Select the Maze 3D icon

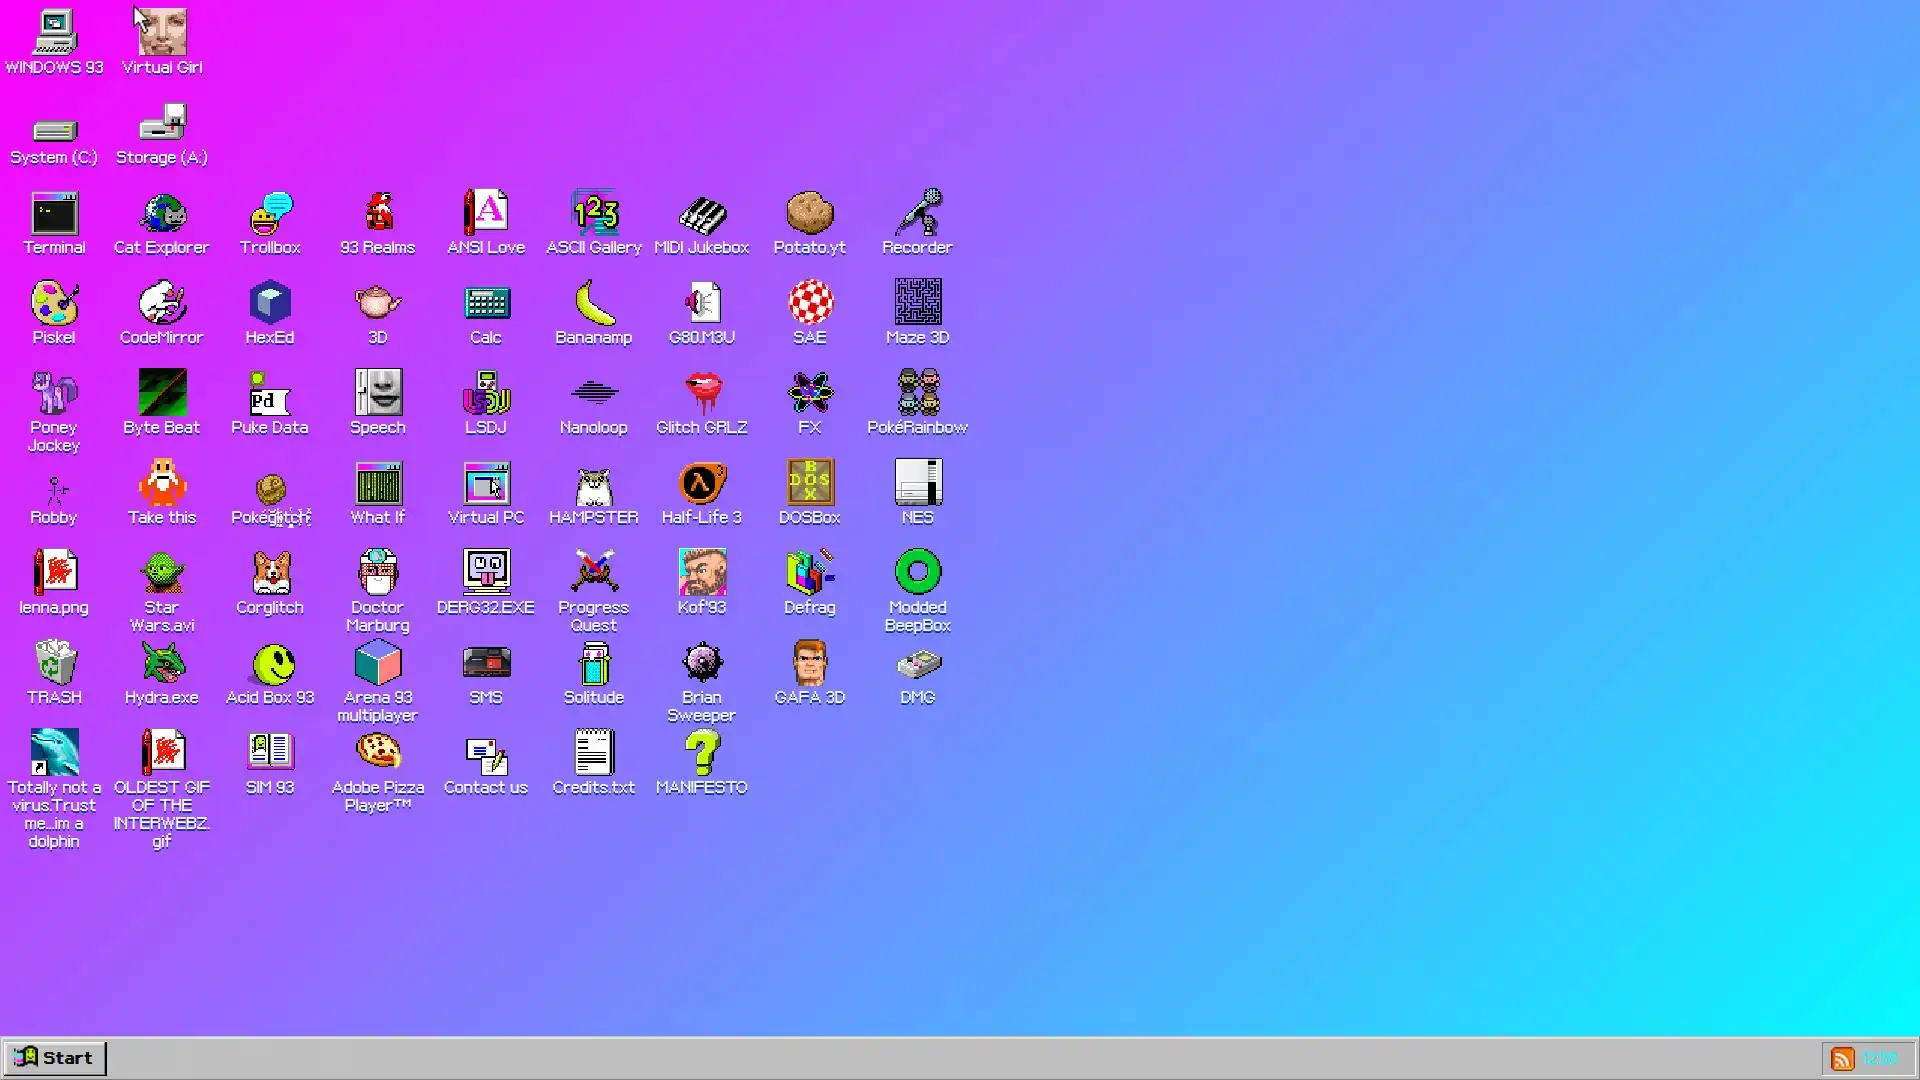tap(918, 304)
